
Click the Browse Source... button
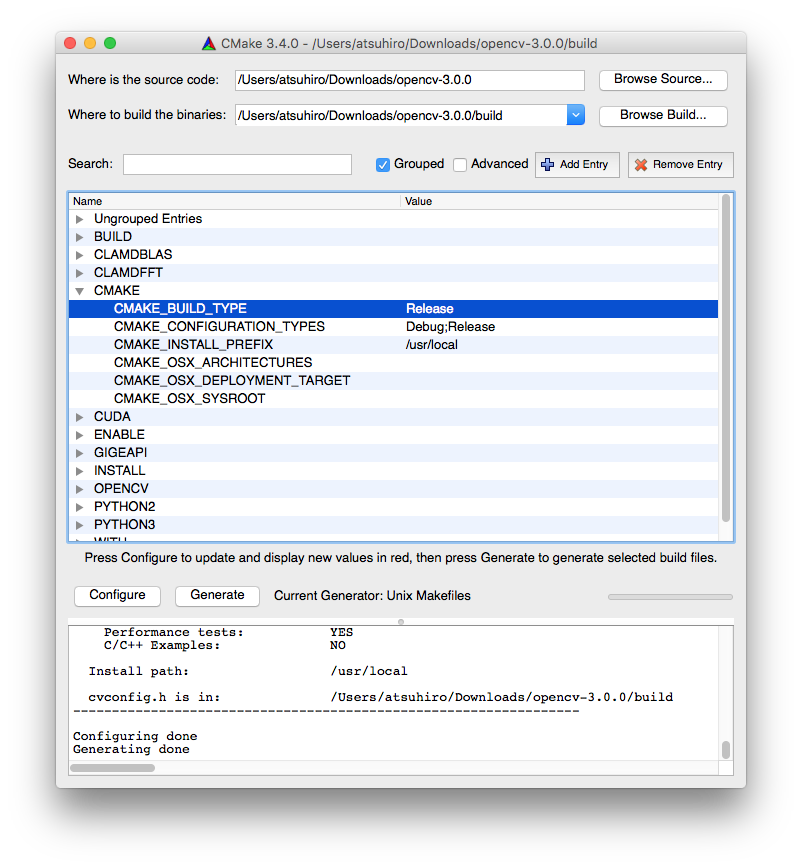click(663, 80)
